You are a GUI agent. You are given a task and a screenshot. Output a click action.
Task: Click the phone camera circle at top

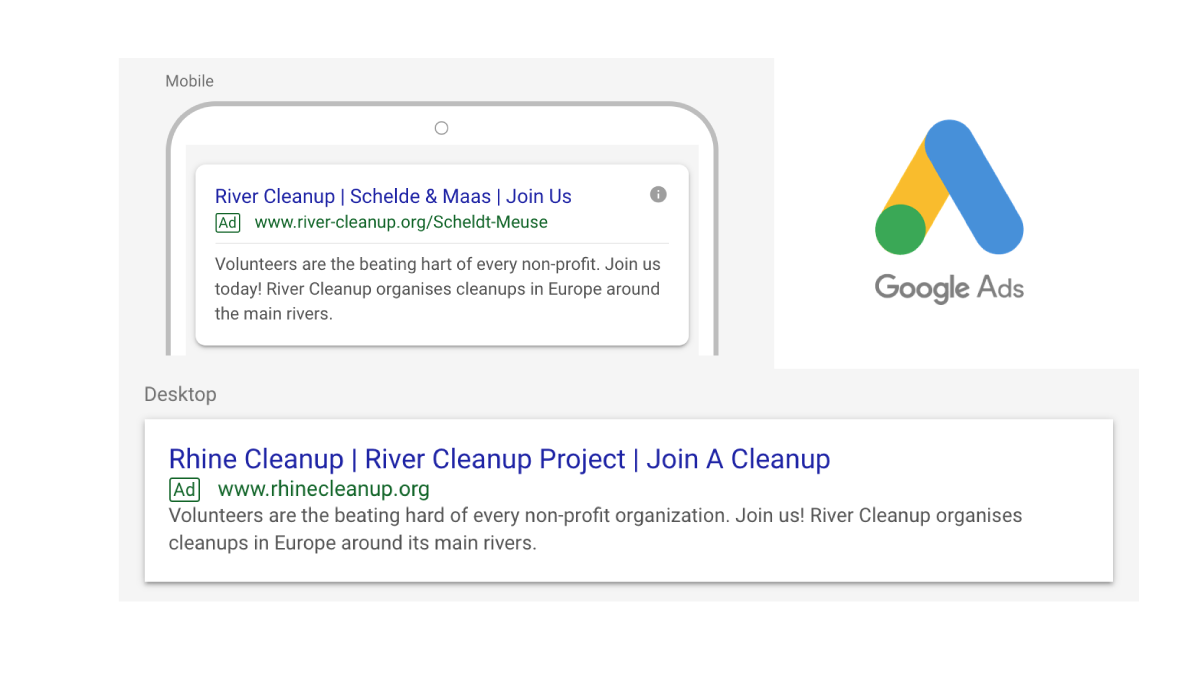point(441,128)
